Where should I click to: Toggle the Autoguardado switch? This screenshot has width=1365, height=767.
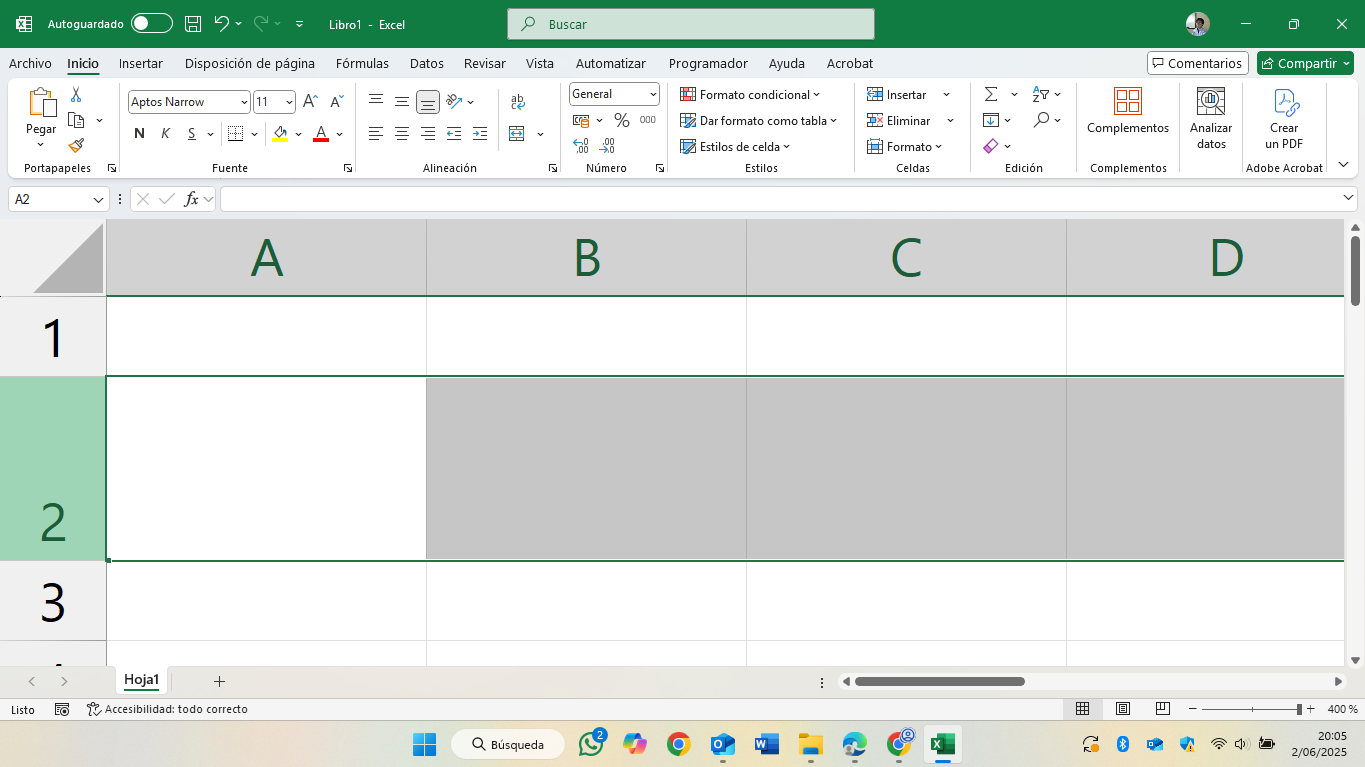click(152, 23)
